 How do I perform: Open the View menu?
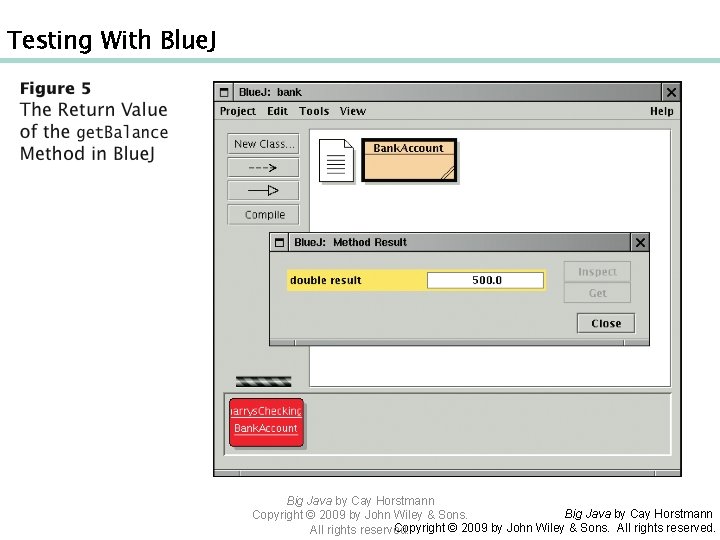[x=353, y=111]
